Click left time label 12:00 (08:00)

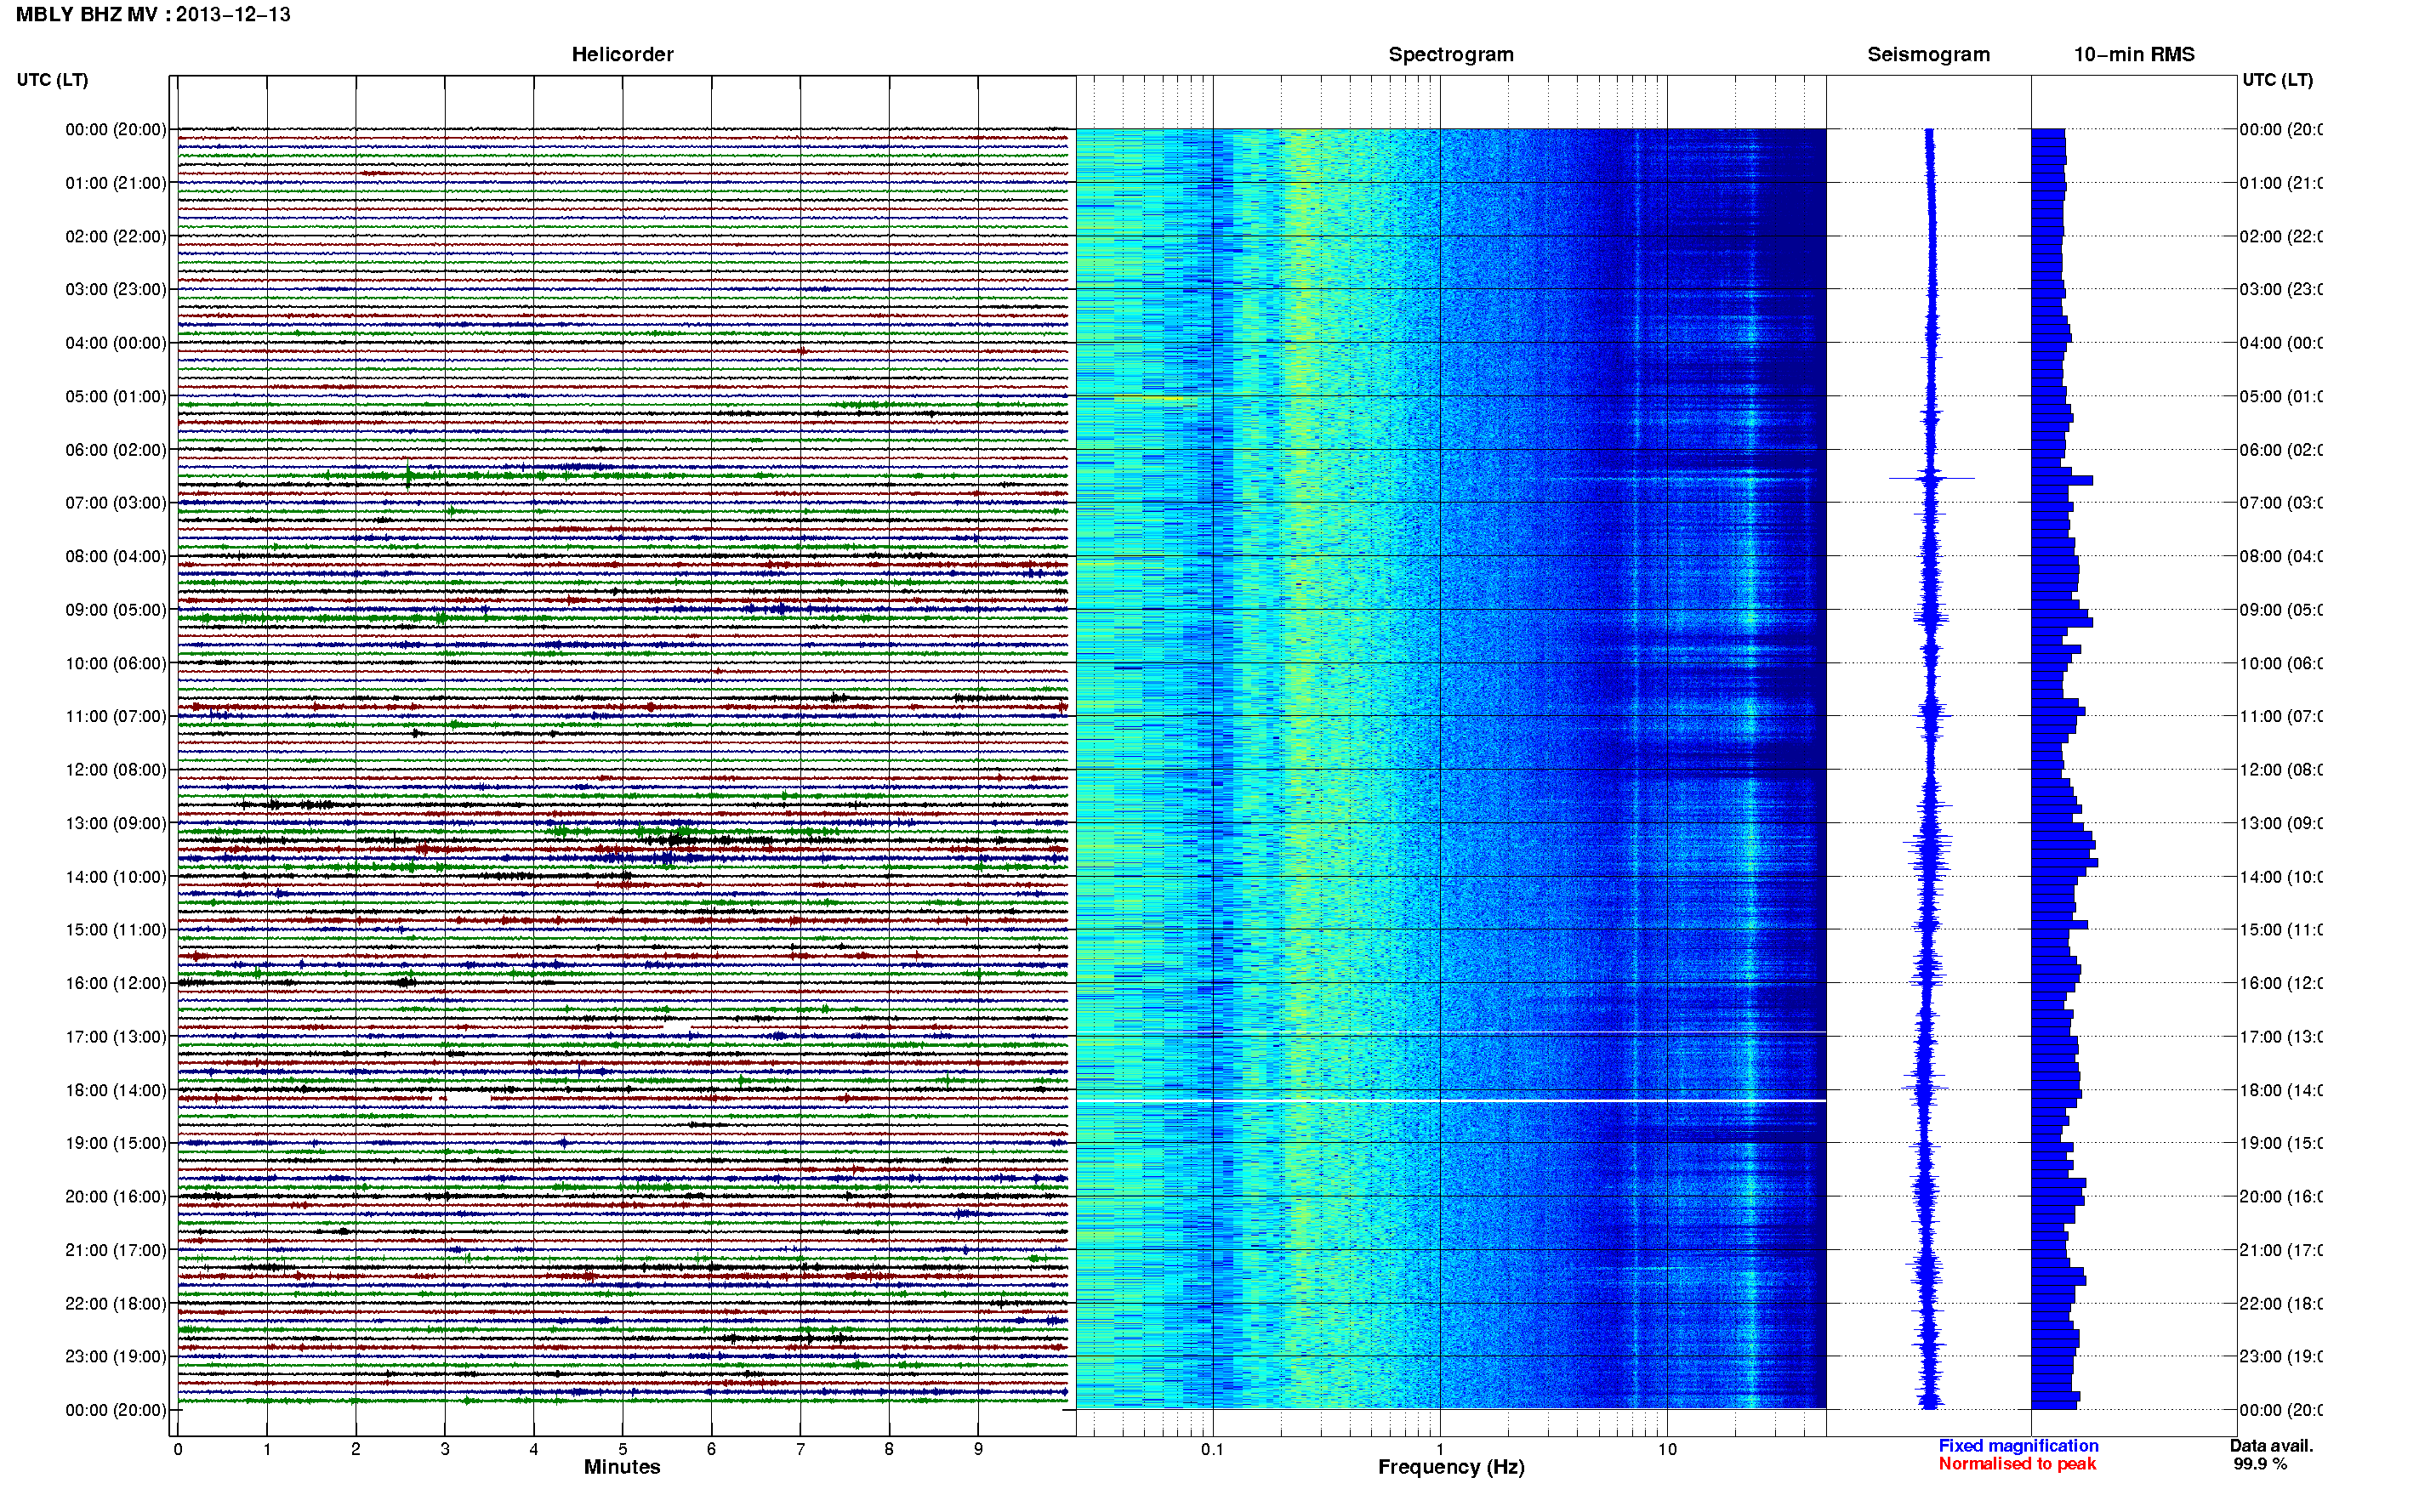116,770
